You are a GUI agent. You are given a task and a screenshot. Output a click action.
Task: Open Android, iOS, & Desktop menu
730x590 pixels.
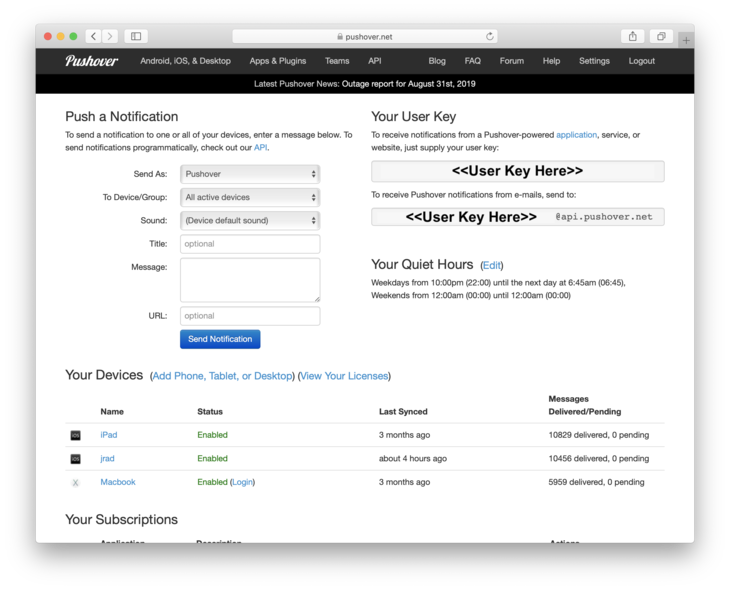185,61
